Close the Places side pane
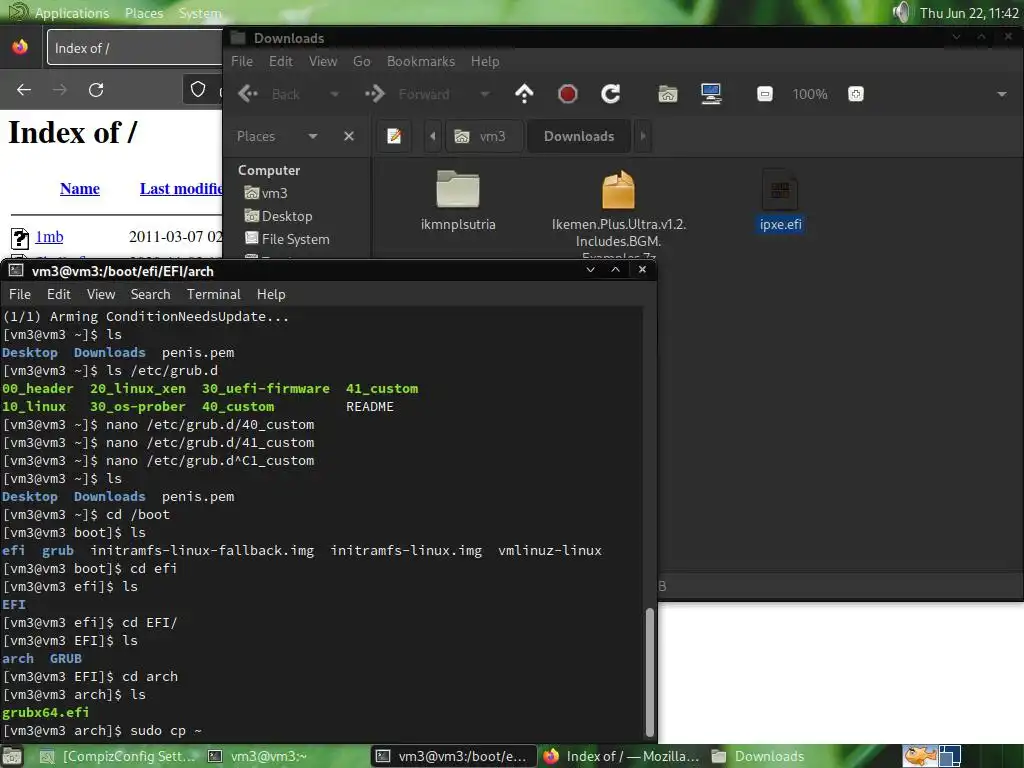1024x768 pixels. click(349, 136)
